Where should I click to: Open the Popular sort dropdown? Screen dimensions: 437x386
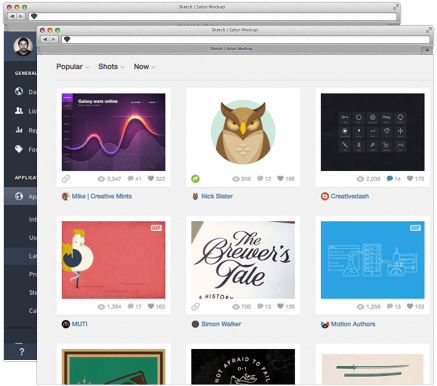tap(73, 67)
